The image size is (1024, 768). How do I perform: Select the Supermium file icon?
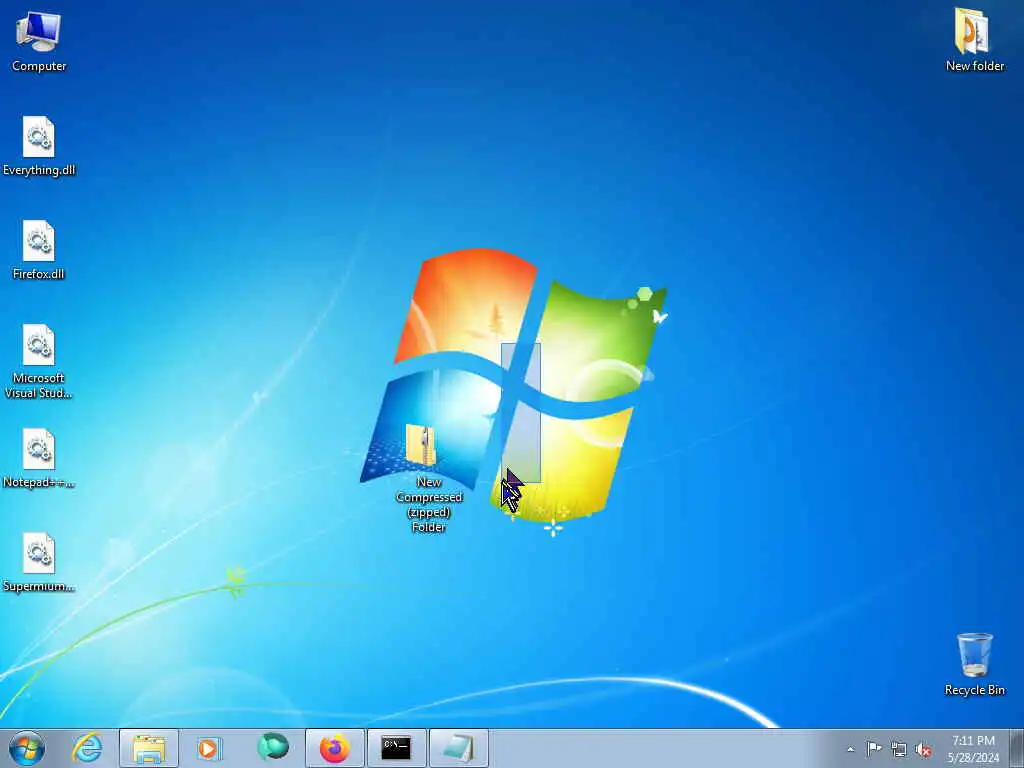(x=39, y=562)
